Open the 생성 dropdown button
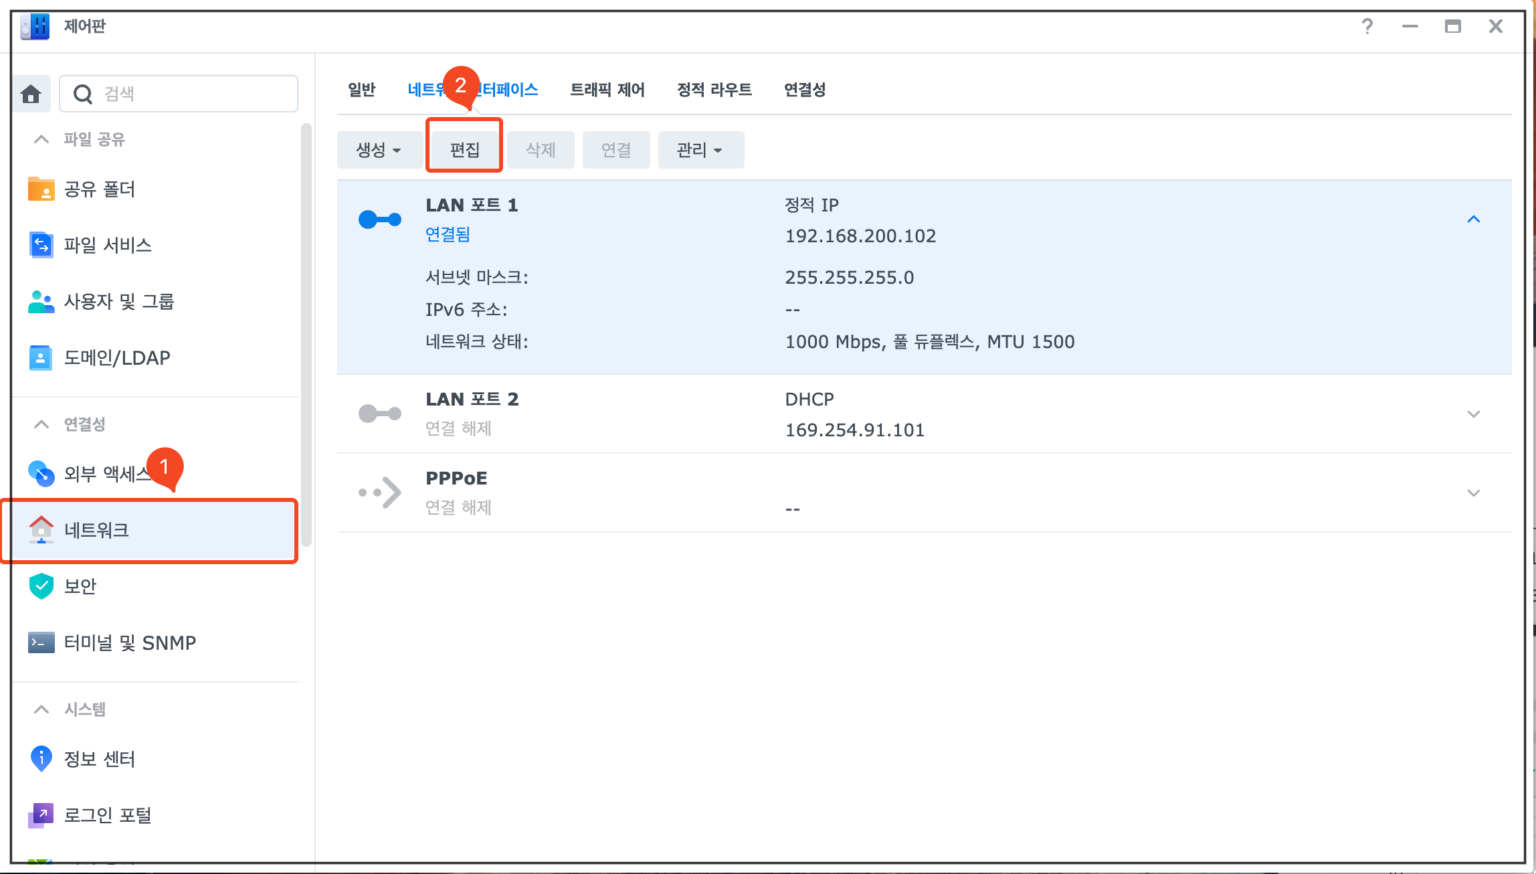The image size is (1536, 874). [x=378, y=150]
